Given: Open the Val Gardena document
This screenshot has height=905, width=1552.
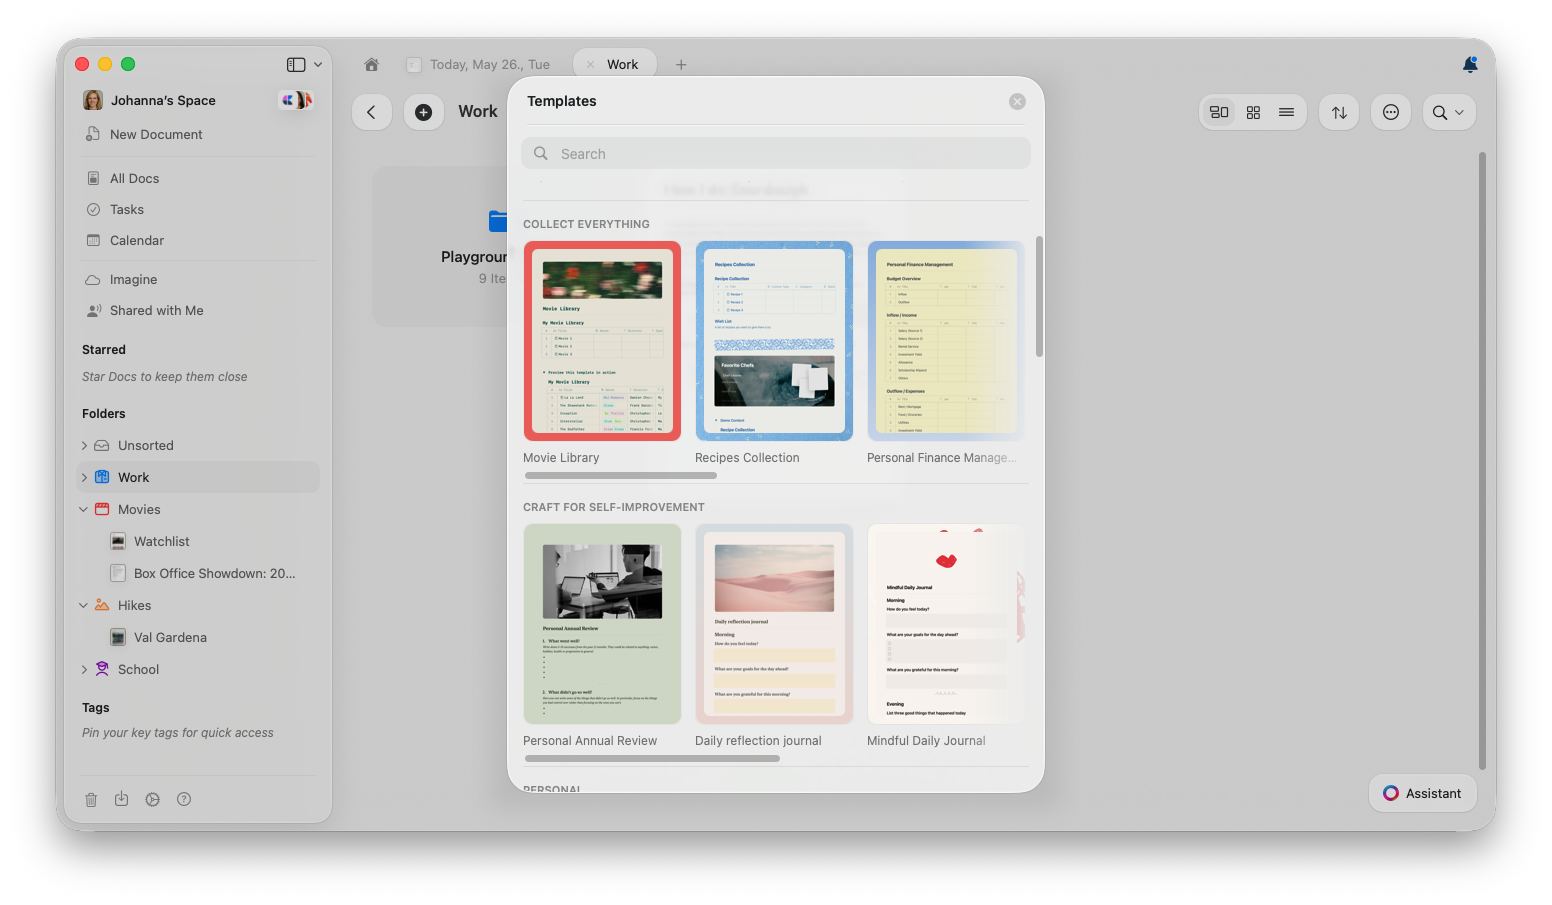Looking at the screenshot, I should [170, 637].
